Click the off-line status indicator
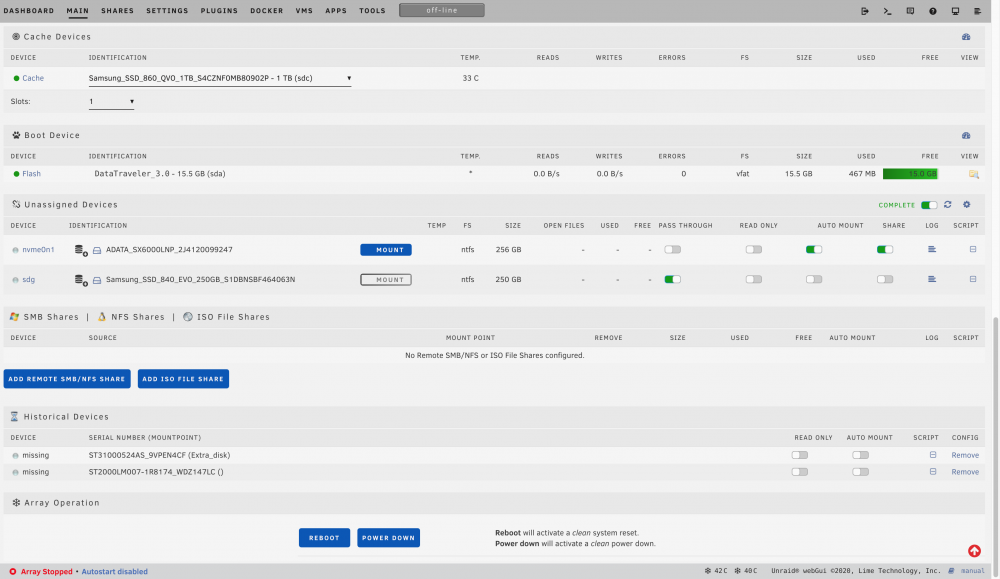 point(441,11)
